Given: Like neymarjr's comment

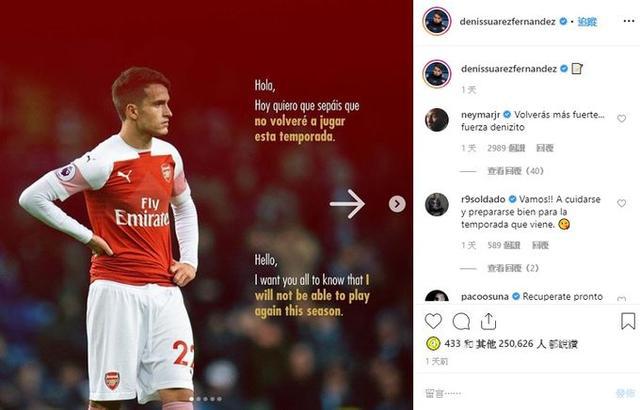Looking at the screenshot, I should point(621,118).
